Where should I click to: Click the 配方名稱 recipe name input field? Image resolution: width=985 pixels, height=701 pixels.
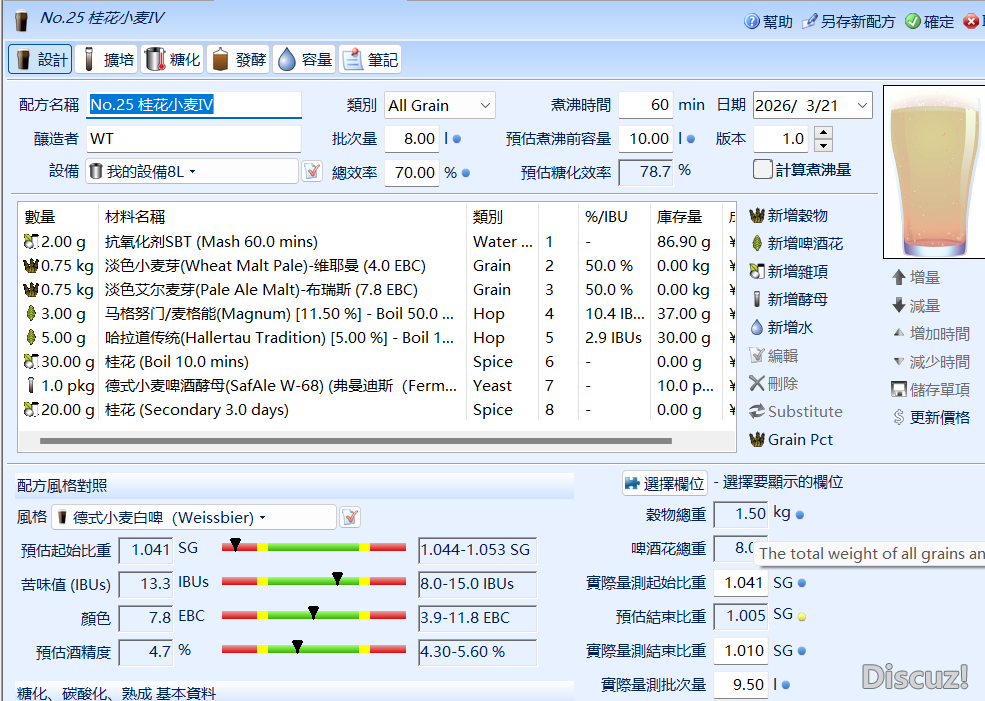(194, 105)
